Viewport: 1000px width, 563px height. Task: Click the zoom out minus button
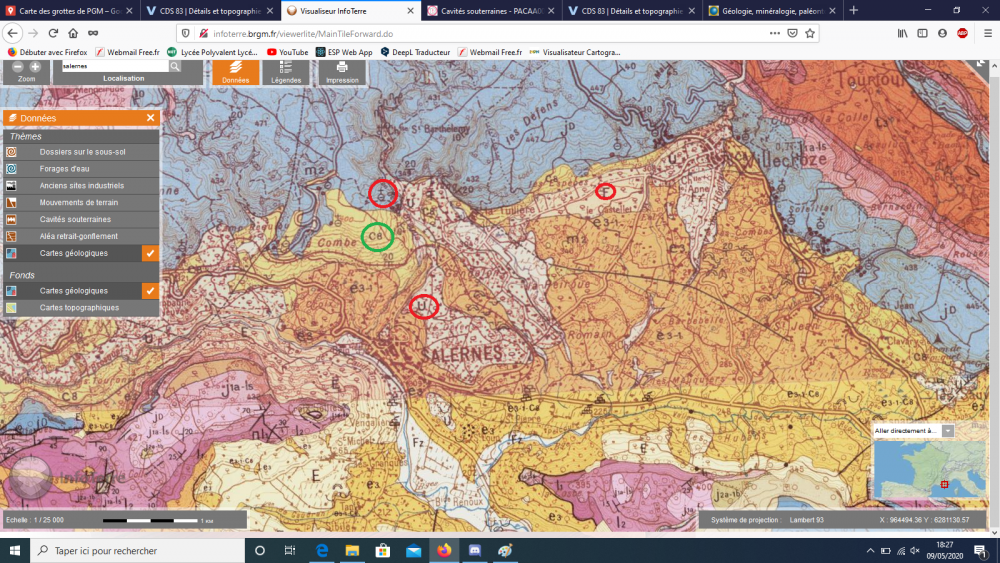click(18, 66)
